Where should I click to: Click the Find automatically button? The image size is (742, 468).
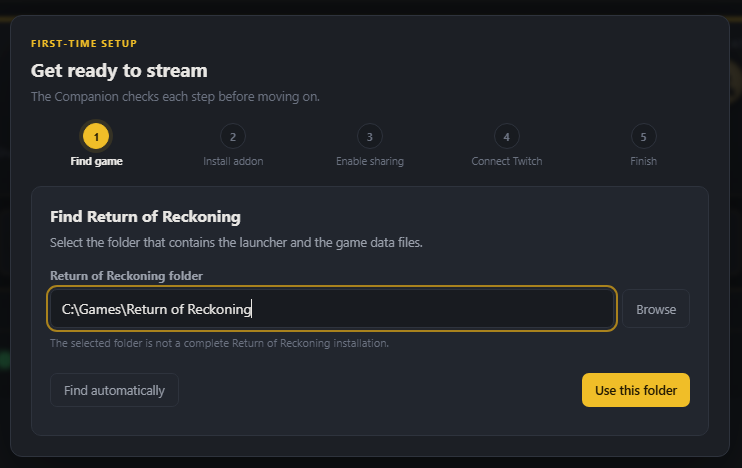coord(114,390)
